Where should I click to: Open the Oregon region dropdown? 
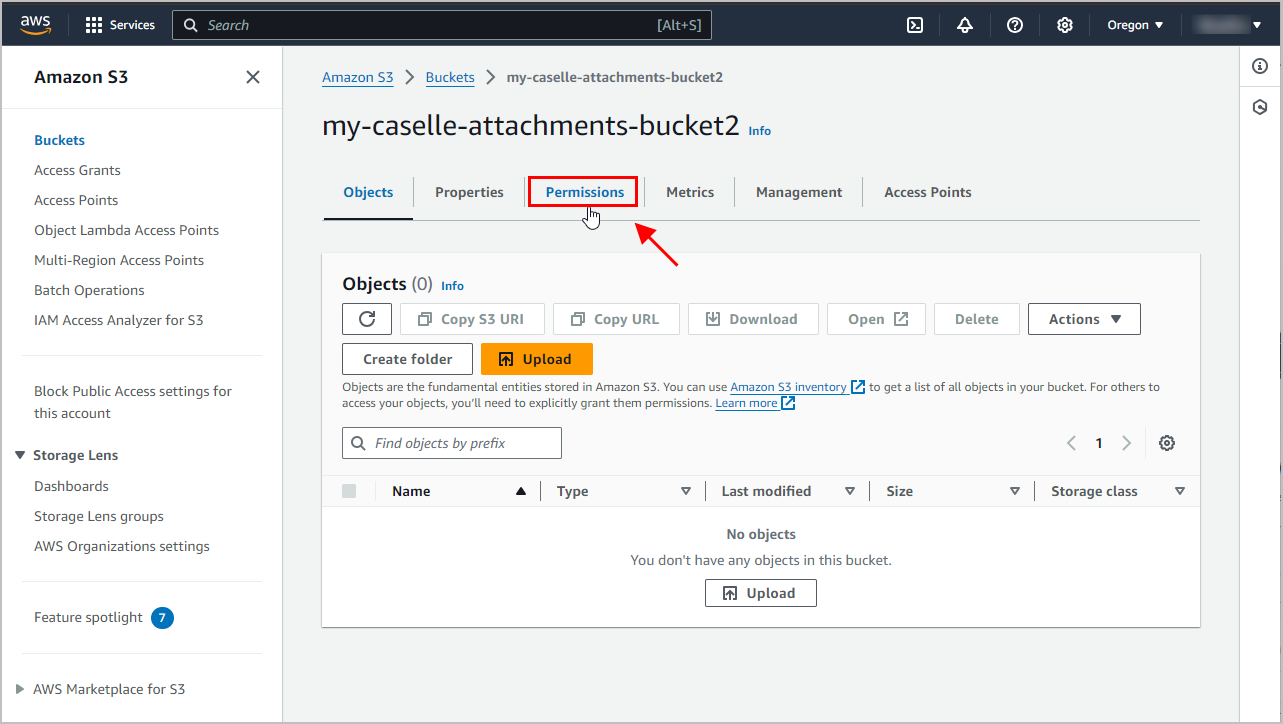click(x=1135, y=25)
